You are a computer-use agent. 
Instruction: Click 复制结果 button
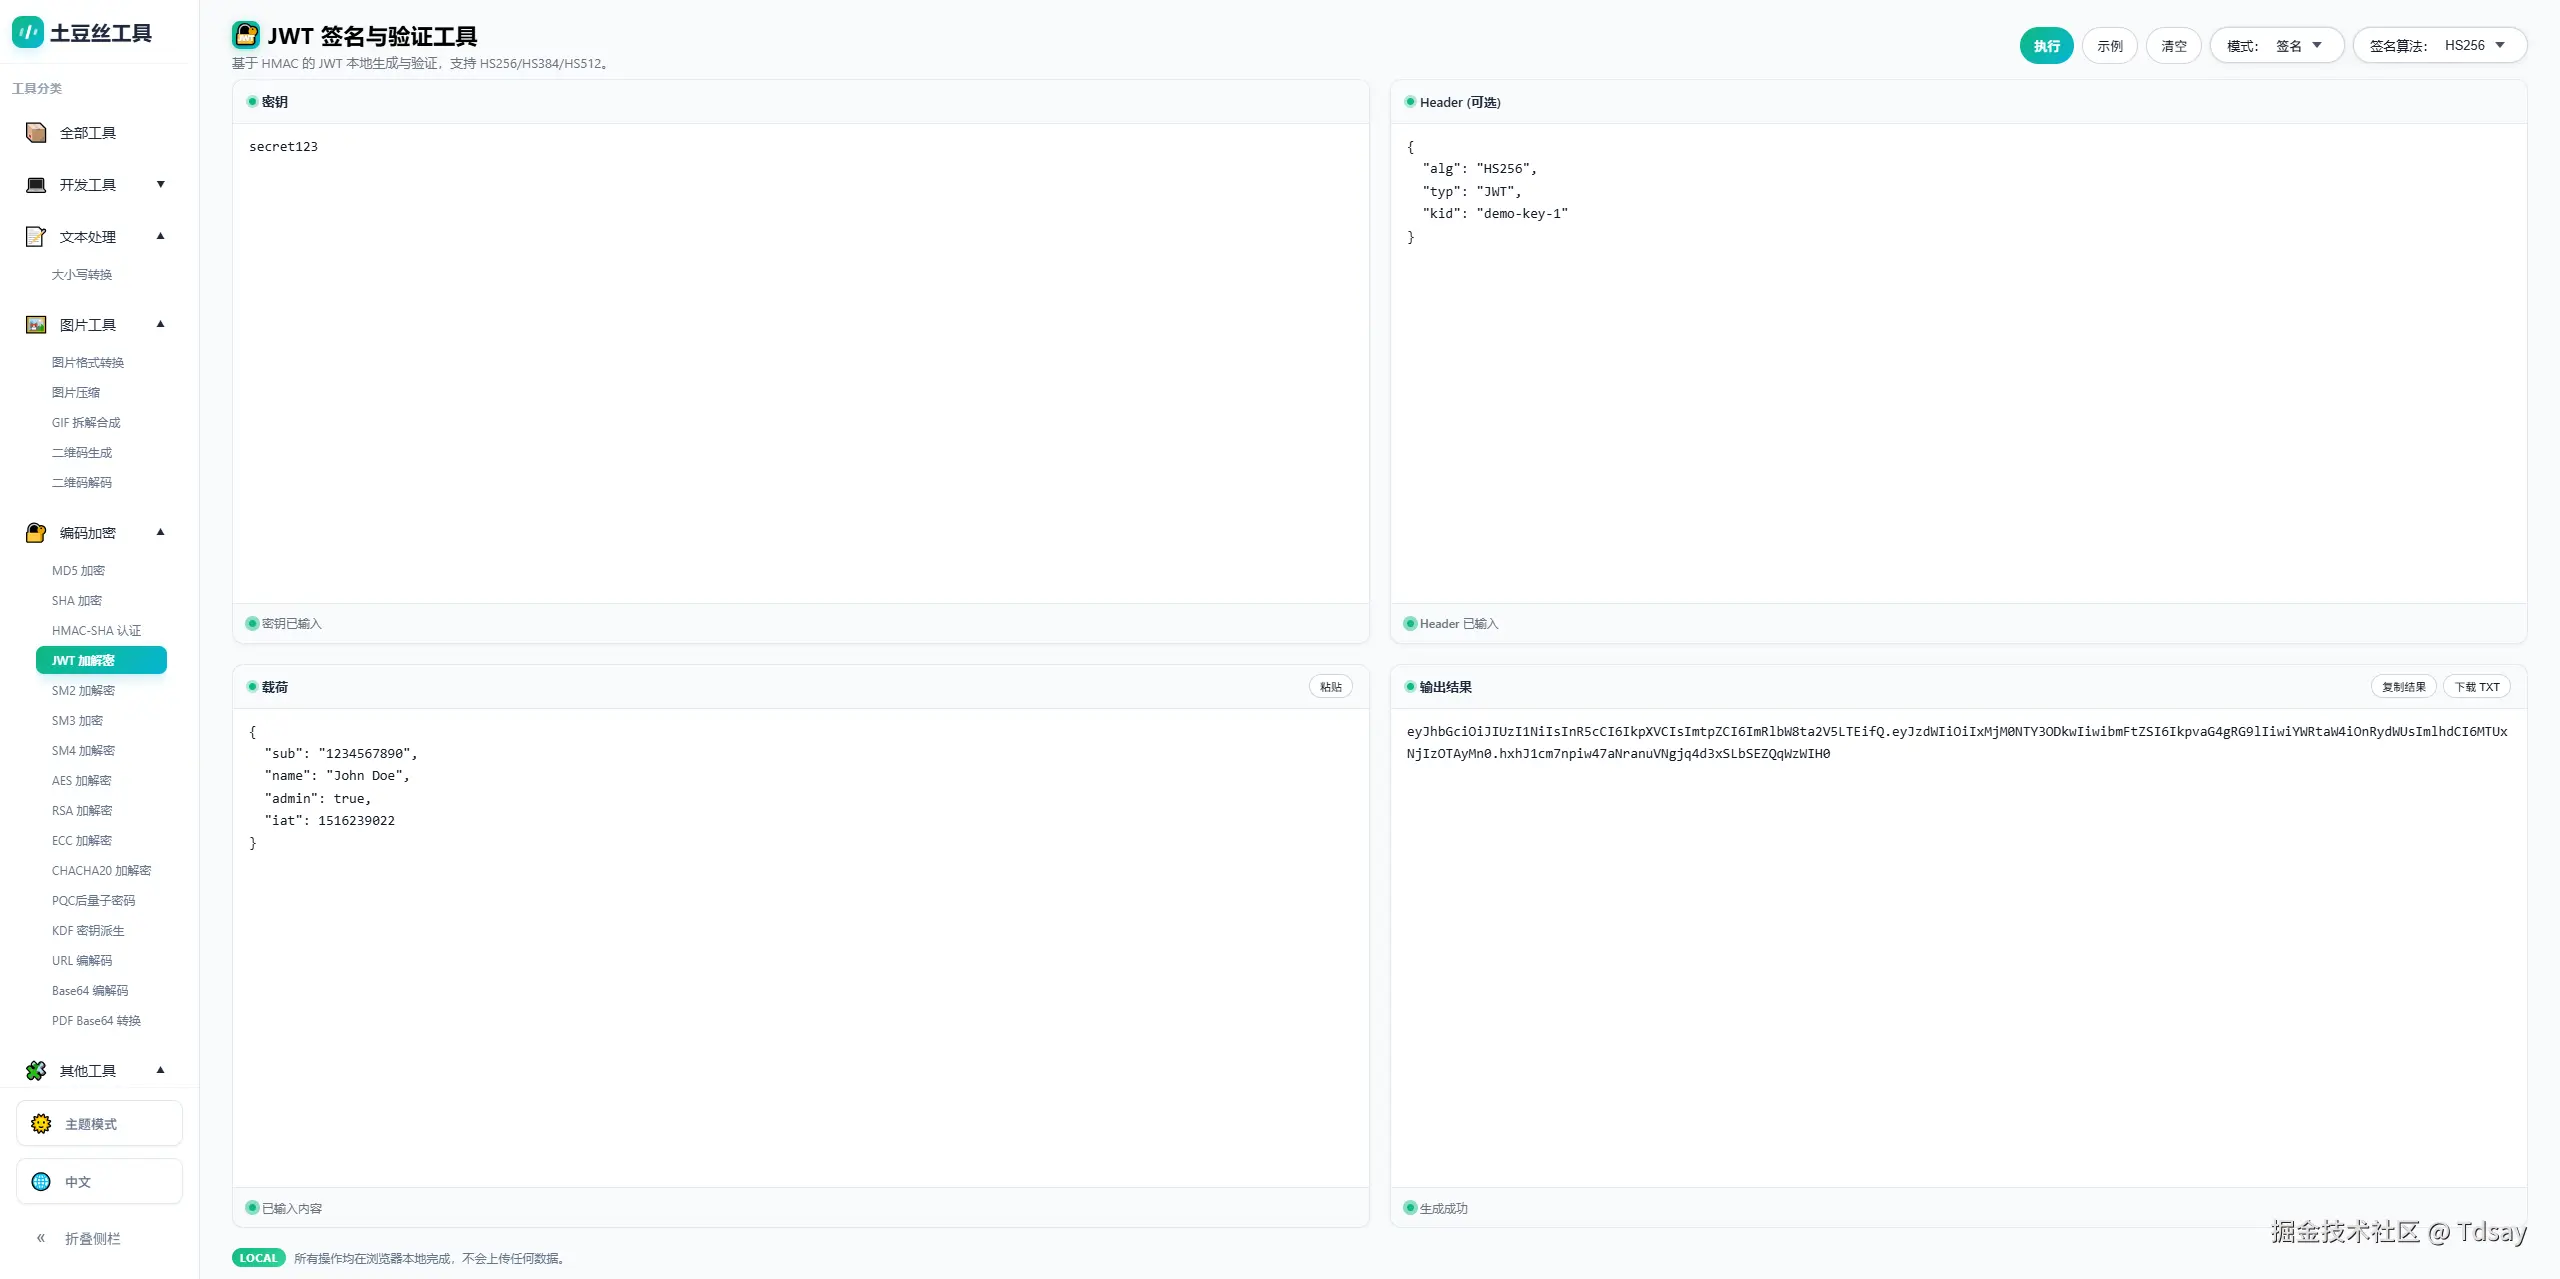point(2403,687)
